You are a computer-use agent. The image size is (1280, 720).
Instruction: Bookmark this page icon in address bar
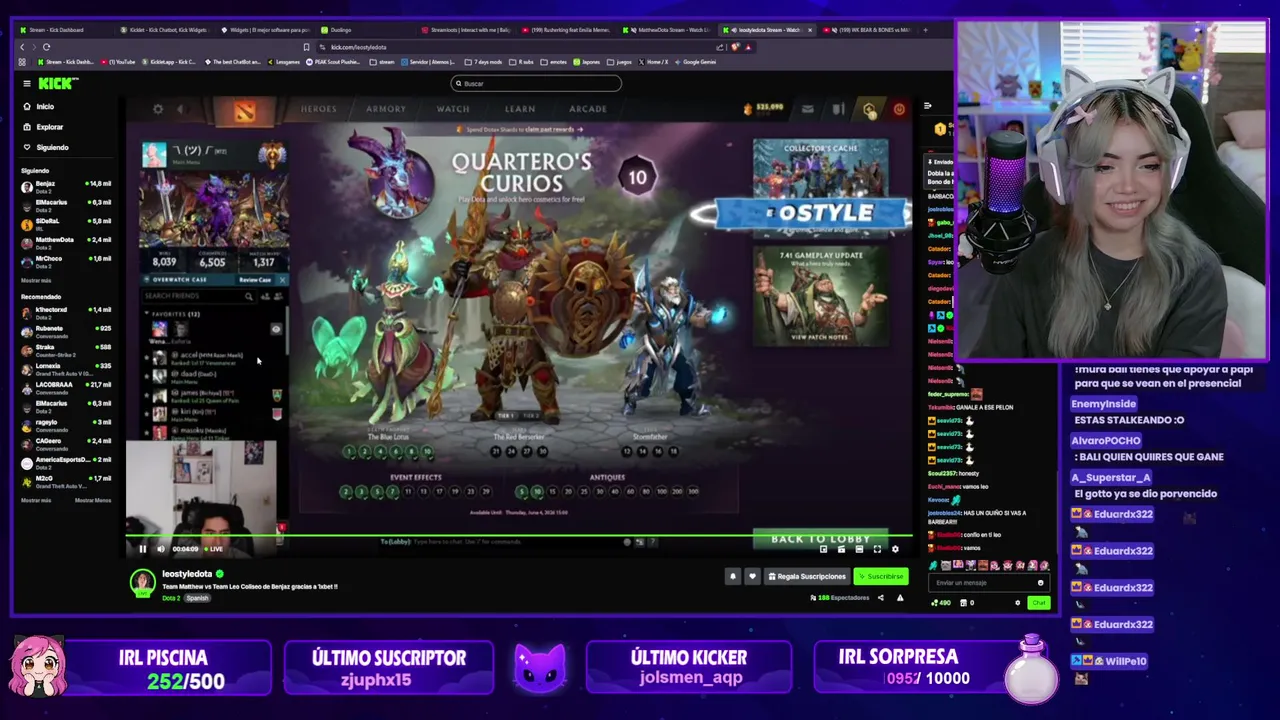(x=306, y=47)
